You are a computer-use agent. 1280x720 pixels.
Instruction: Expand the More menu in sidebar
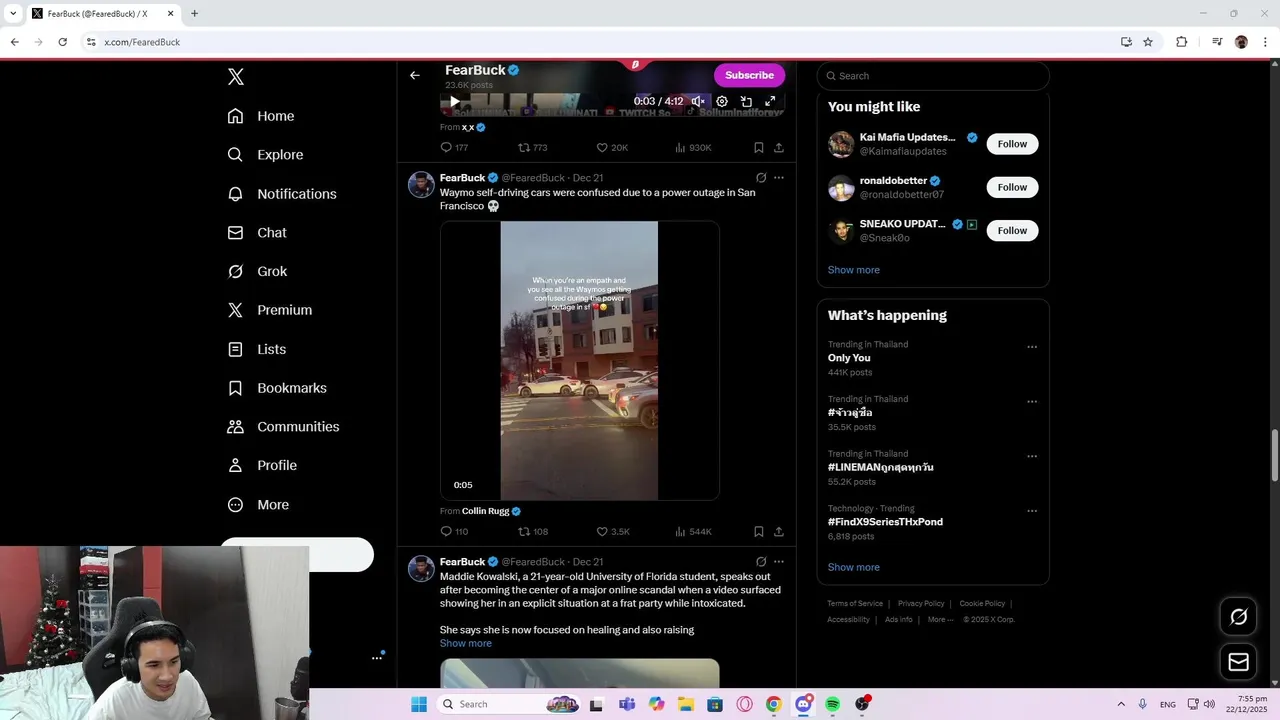(258, 505)
